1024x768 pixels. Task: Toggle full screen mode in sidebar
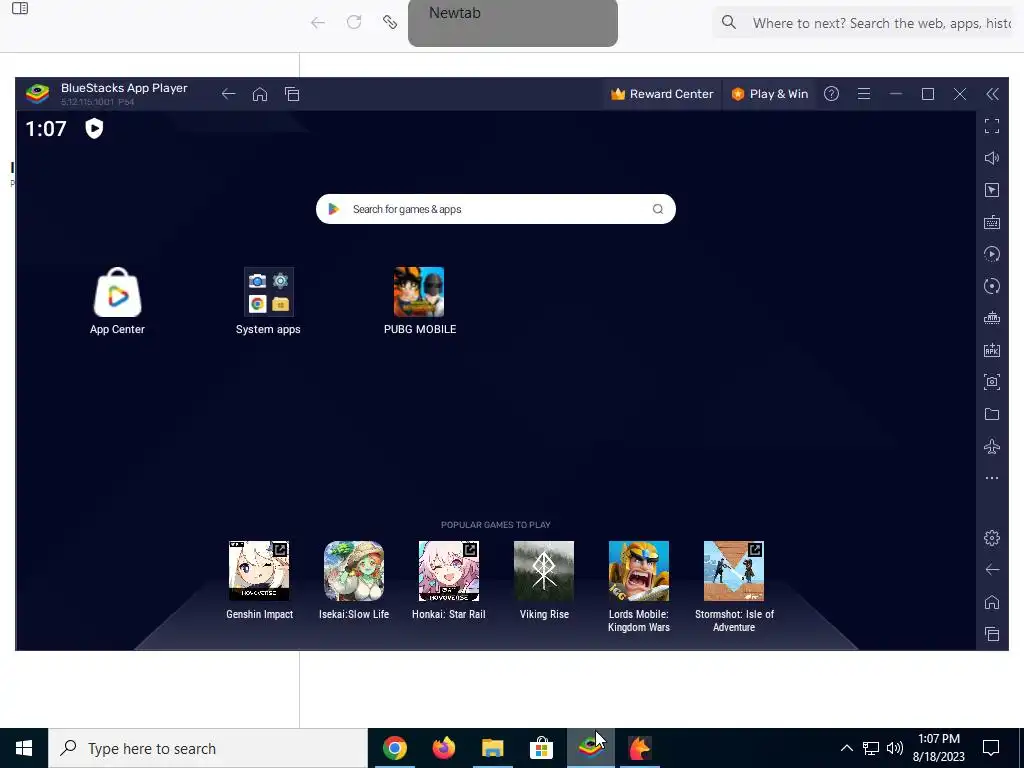[x=992, y=126]
